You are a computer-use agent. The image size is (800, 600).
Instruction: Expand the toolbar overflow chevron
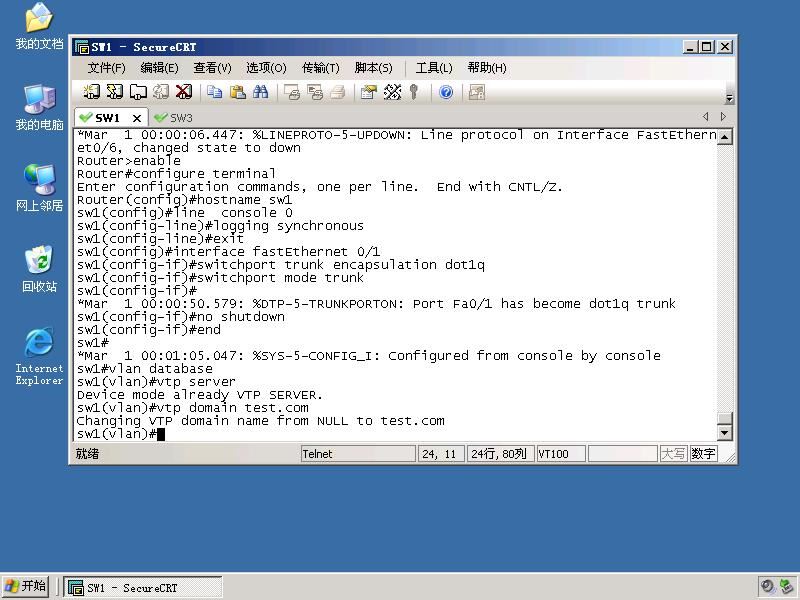coord(729,98)
